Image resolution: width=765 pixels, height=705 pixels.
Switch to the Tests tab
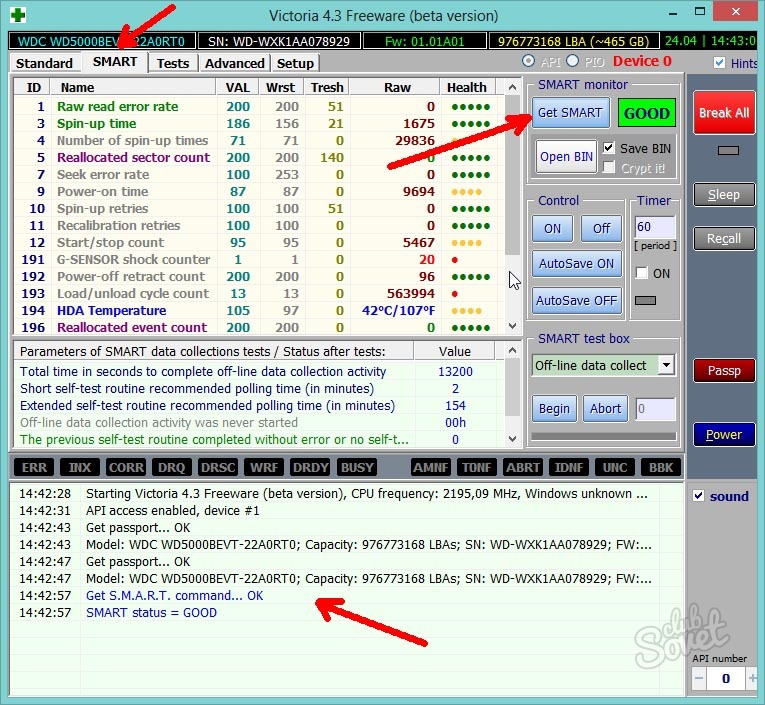[x=173, y=63]
